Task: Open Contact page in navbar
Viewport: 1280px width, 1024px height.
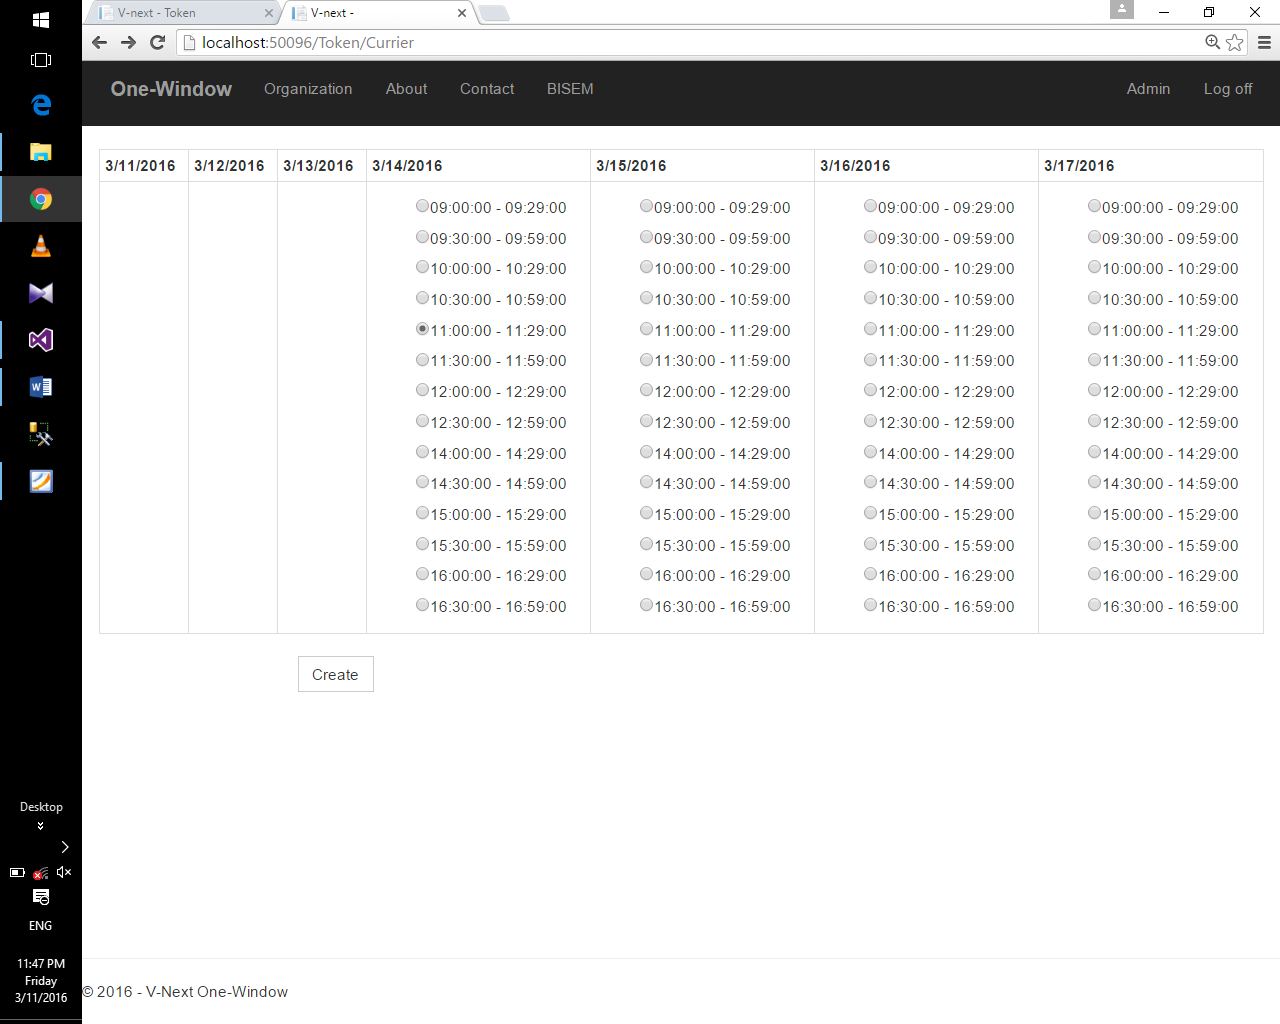Action: click(x=487, y=89)
